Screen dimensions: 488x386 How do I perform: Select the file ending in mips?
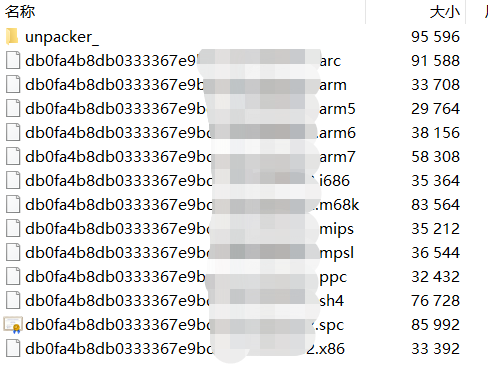tap(189, 229)
